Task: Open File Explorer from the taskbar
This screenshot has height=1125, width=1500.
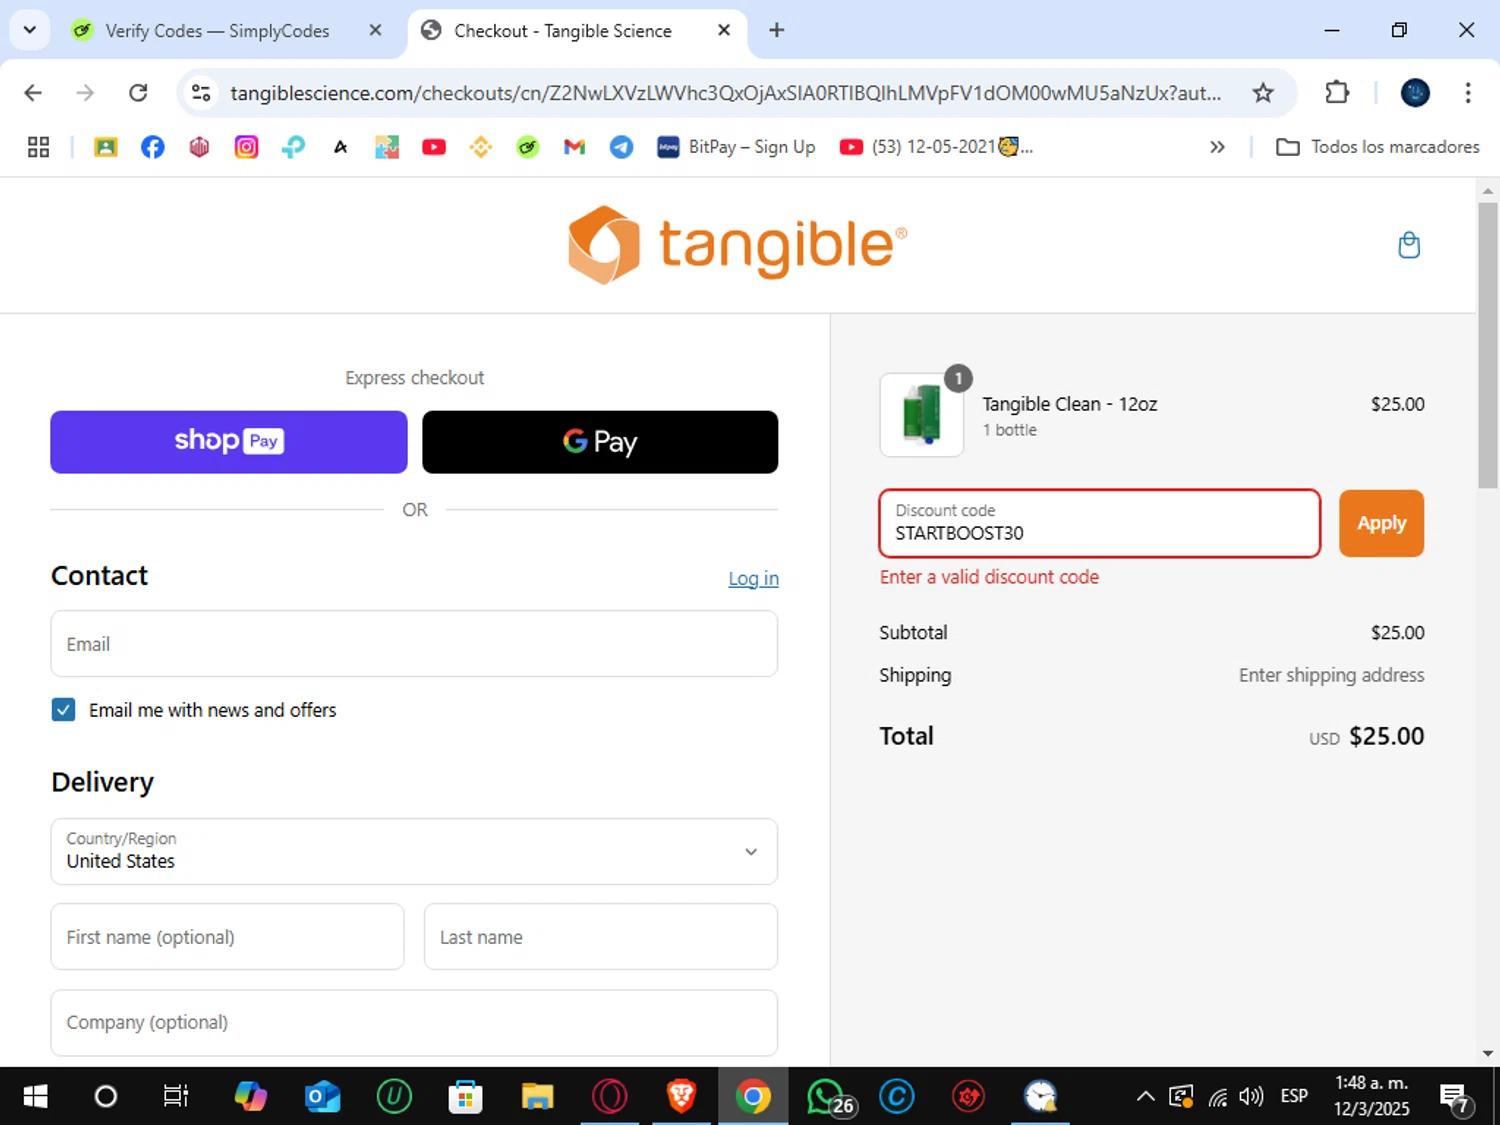Action: pyautogui.click(x=537, y=1097)
